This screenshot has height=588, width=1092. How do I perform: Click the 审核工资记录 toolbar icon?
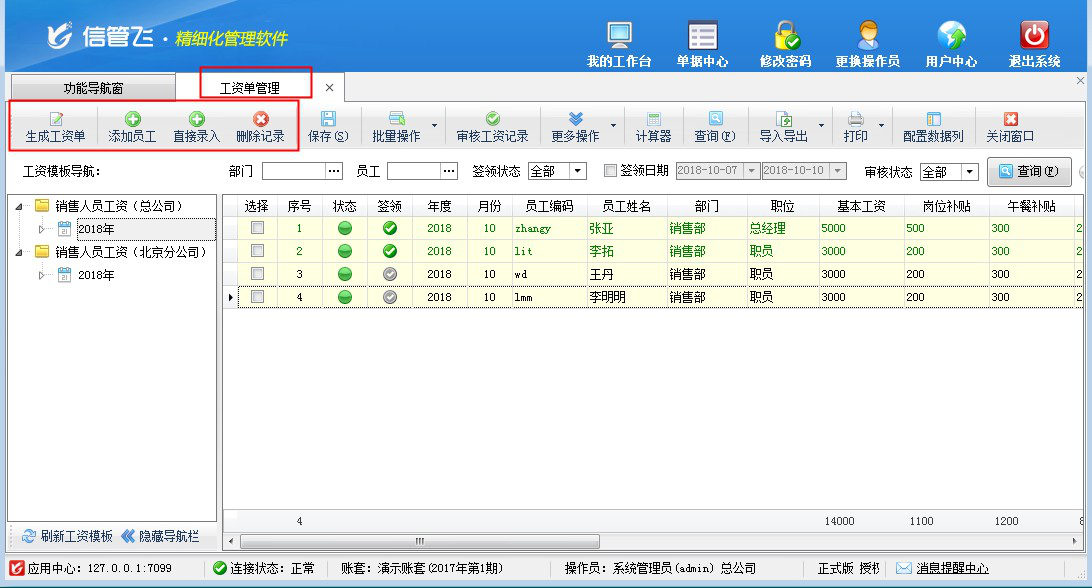pyautogui.click(x=492, y=119)
